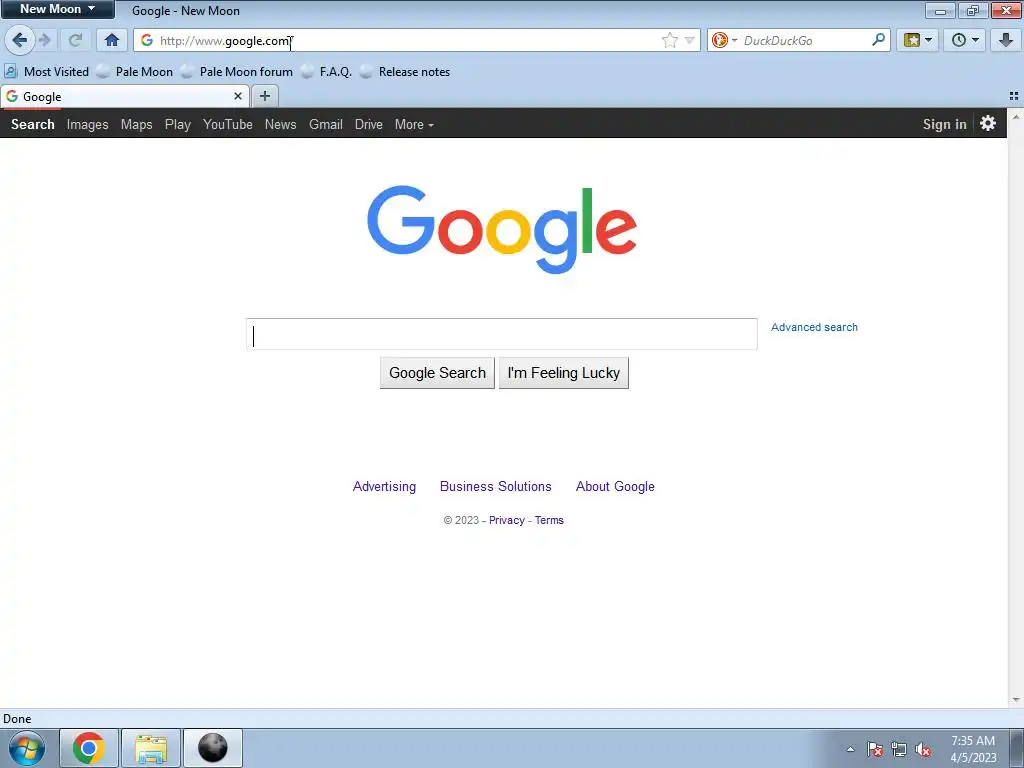Click Sign in
The image size is (1024, 768).
point(944,124)
